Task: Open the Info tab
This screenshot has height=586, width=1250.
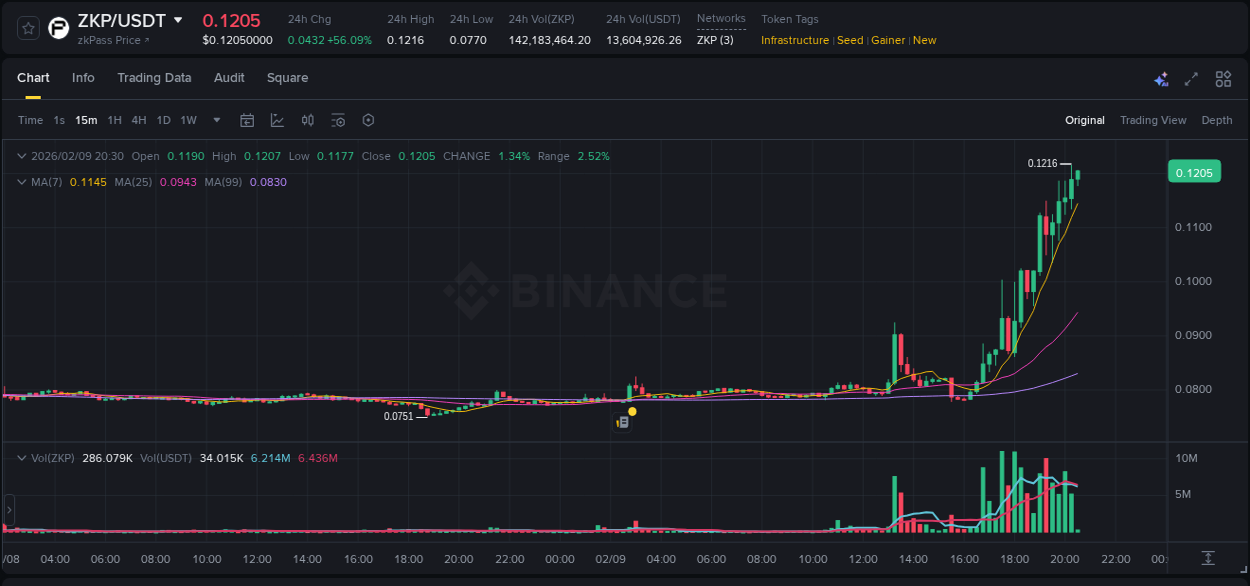Action: [83, 78]
